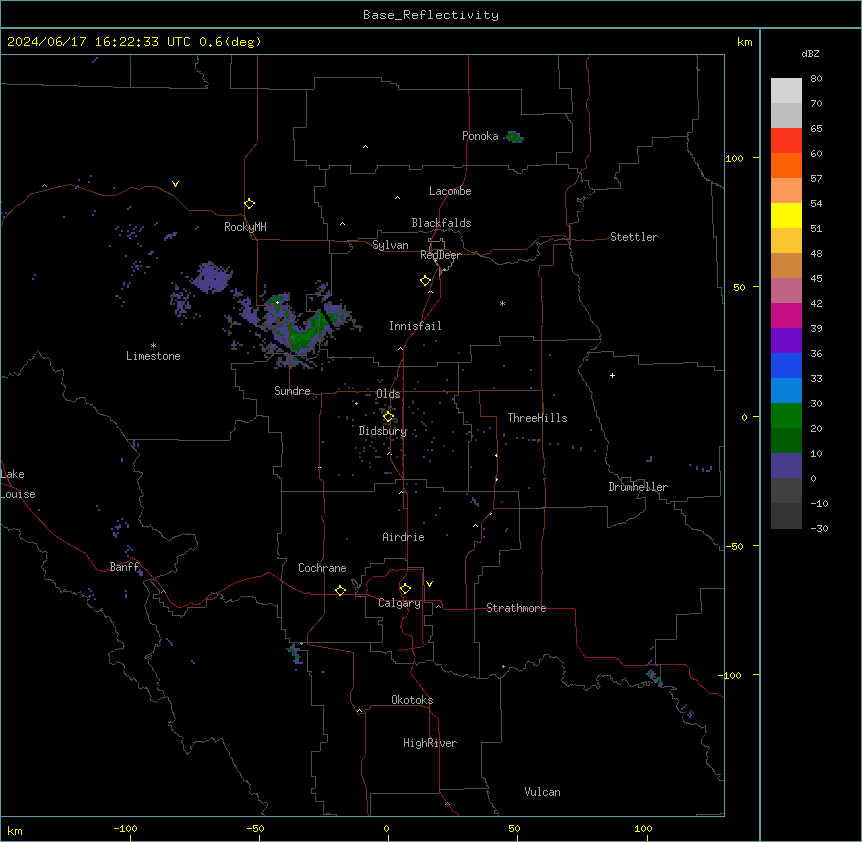Pick the yellow 51-54 dBZ legend swatch
Screen dimensions: 862x842
(786, 215)
